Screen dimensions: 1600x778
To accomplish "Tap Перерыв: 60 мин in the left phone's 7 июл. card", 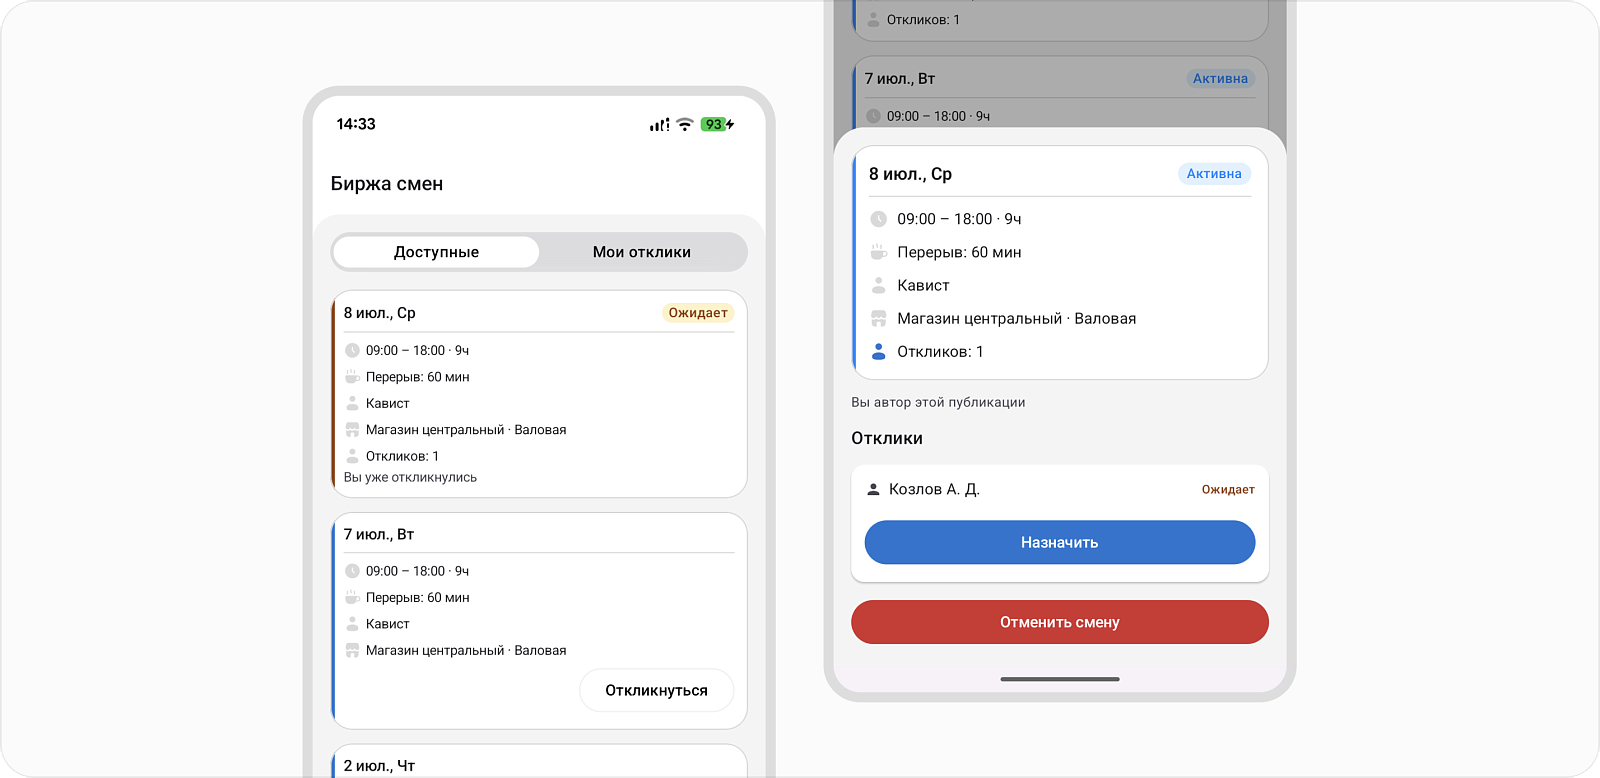I will tap(417, 597).
